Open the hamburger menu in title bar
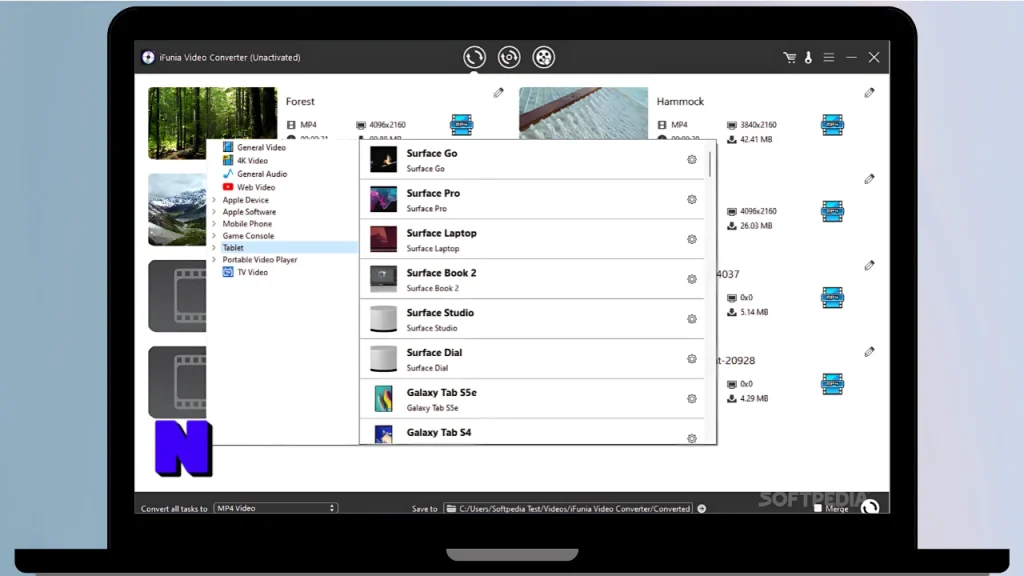The height and width of the screenshot is (576, 1024). pos(829,57)
